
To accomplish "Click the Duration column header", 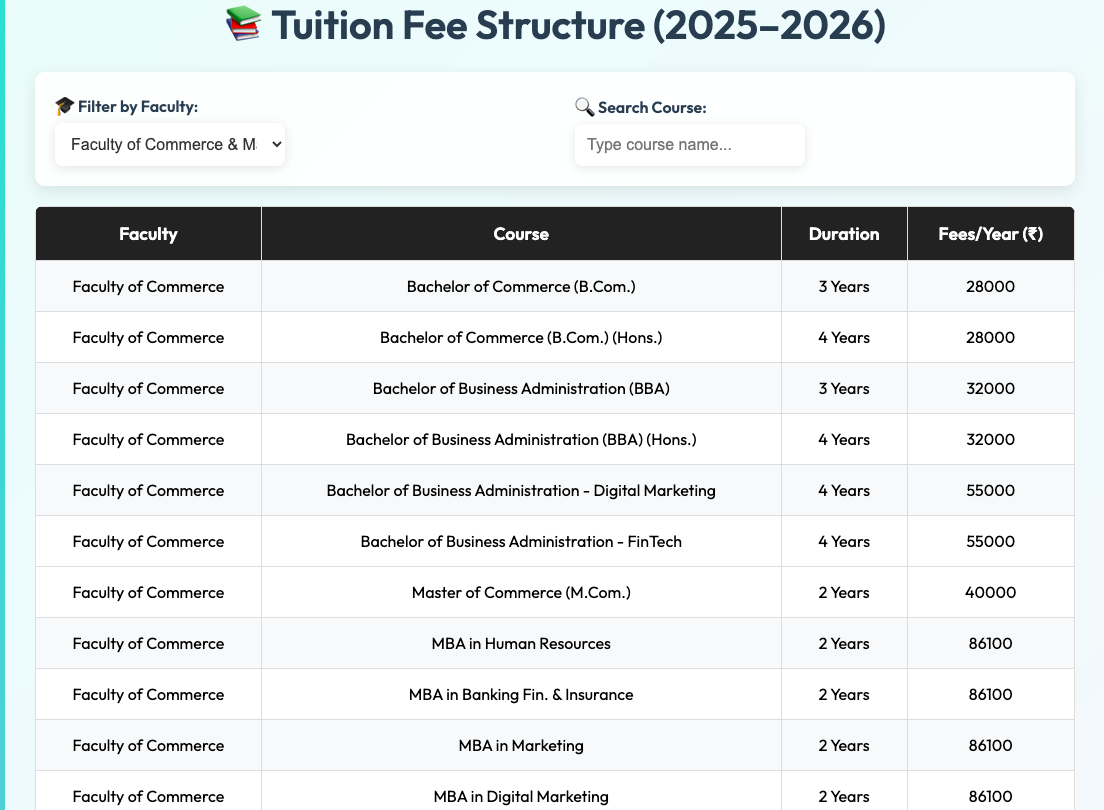I will pos(844,234).
